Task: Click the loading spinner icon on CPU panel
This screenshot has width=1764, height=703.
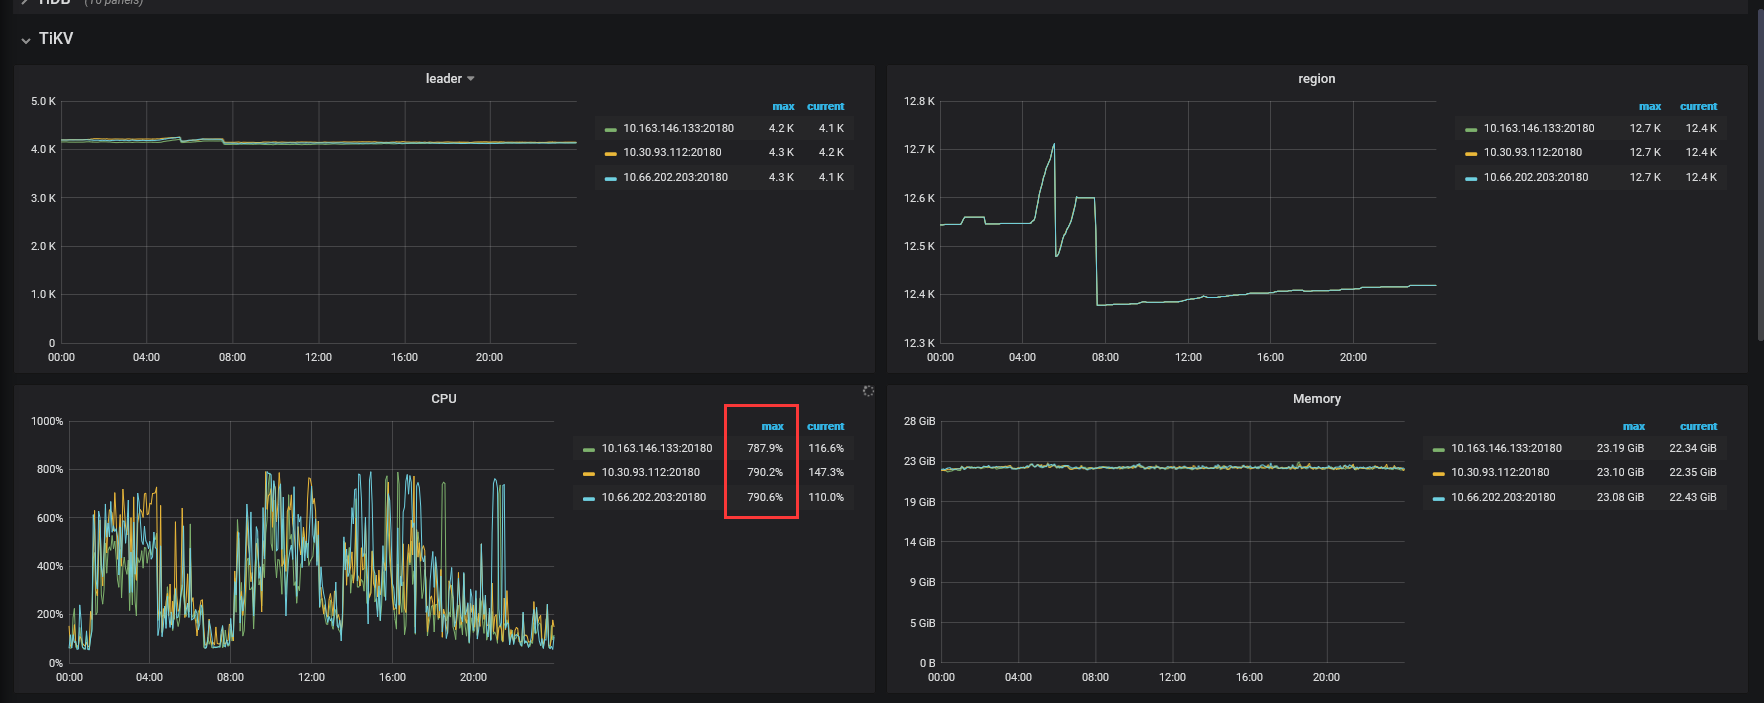Action: [868, 391]
